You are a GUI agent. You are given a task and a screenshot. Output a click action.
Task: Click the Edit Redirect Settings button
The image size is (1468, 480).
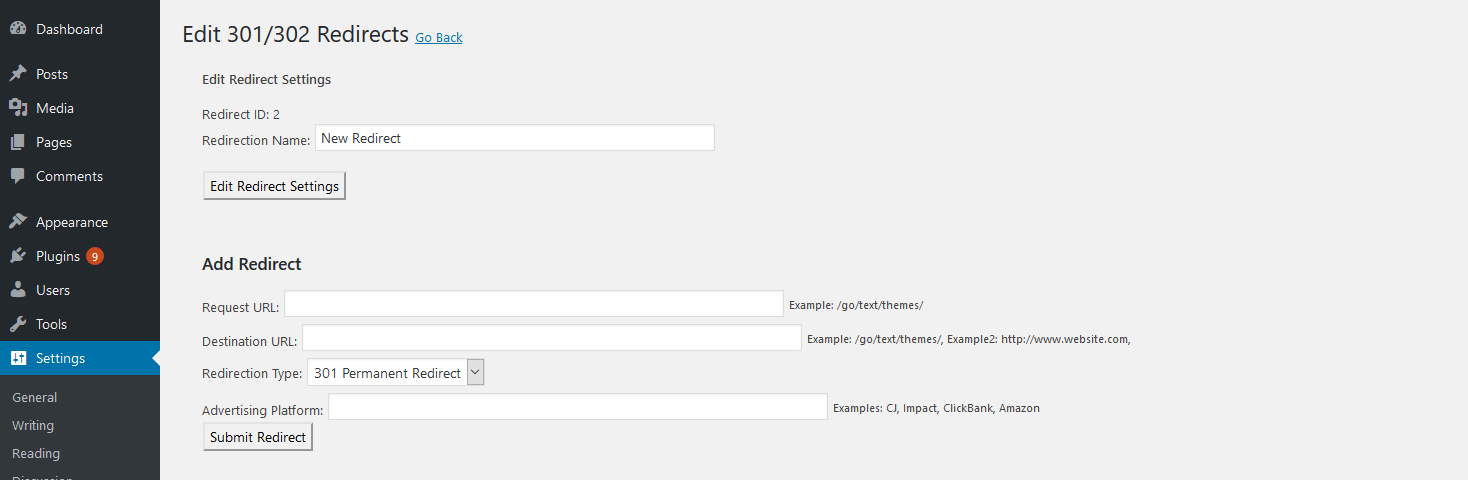tap(275, 186)
